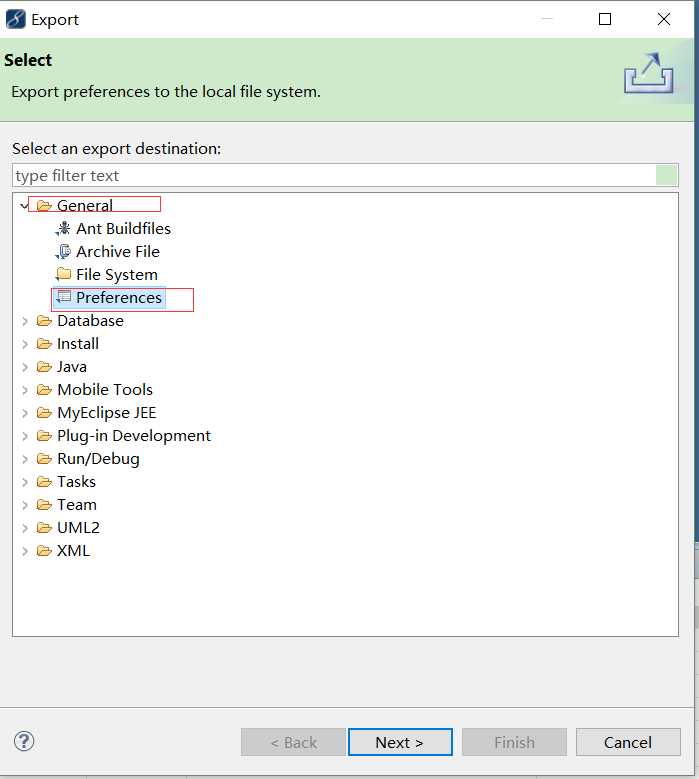Image resolution: width=699 pixels, height=779 pixels.
Task: Click the clear filter box at field end
Action: [x=666, y=175]
